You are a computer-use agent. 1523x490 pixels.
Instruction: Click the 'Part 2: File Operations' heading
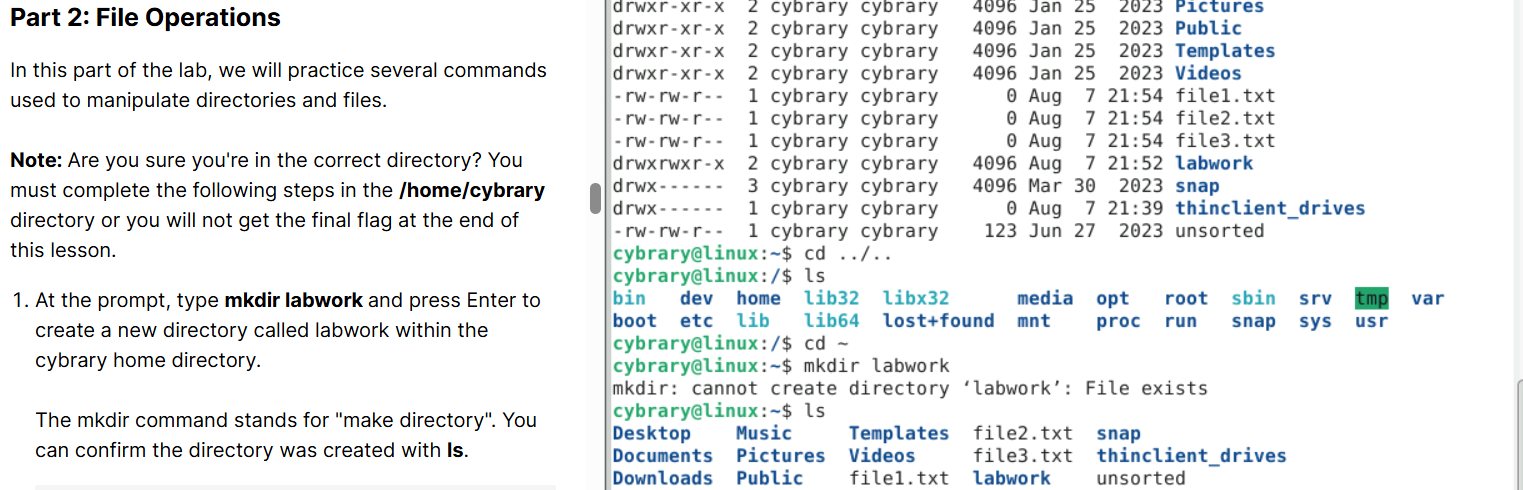pos(145,18)
